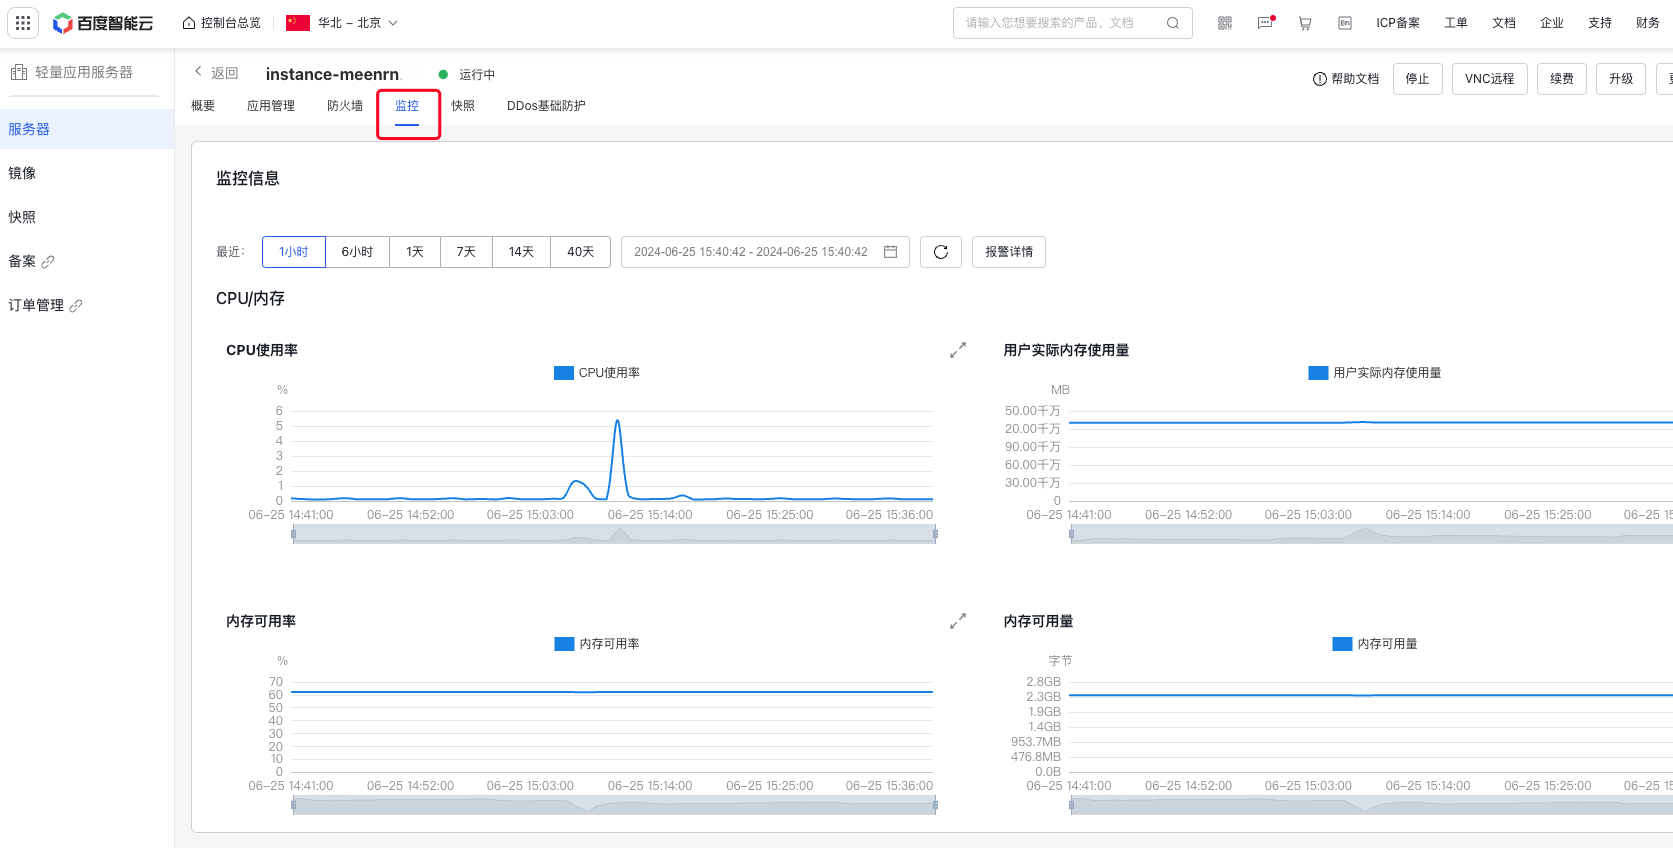This screenshot has height=848, width=1673.
Task: Click the search magnifier icon
Action: point(1173,23)
